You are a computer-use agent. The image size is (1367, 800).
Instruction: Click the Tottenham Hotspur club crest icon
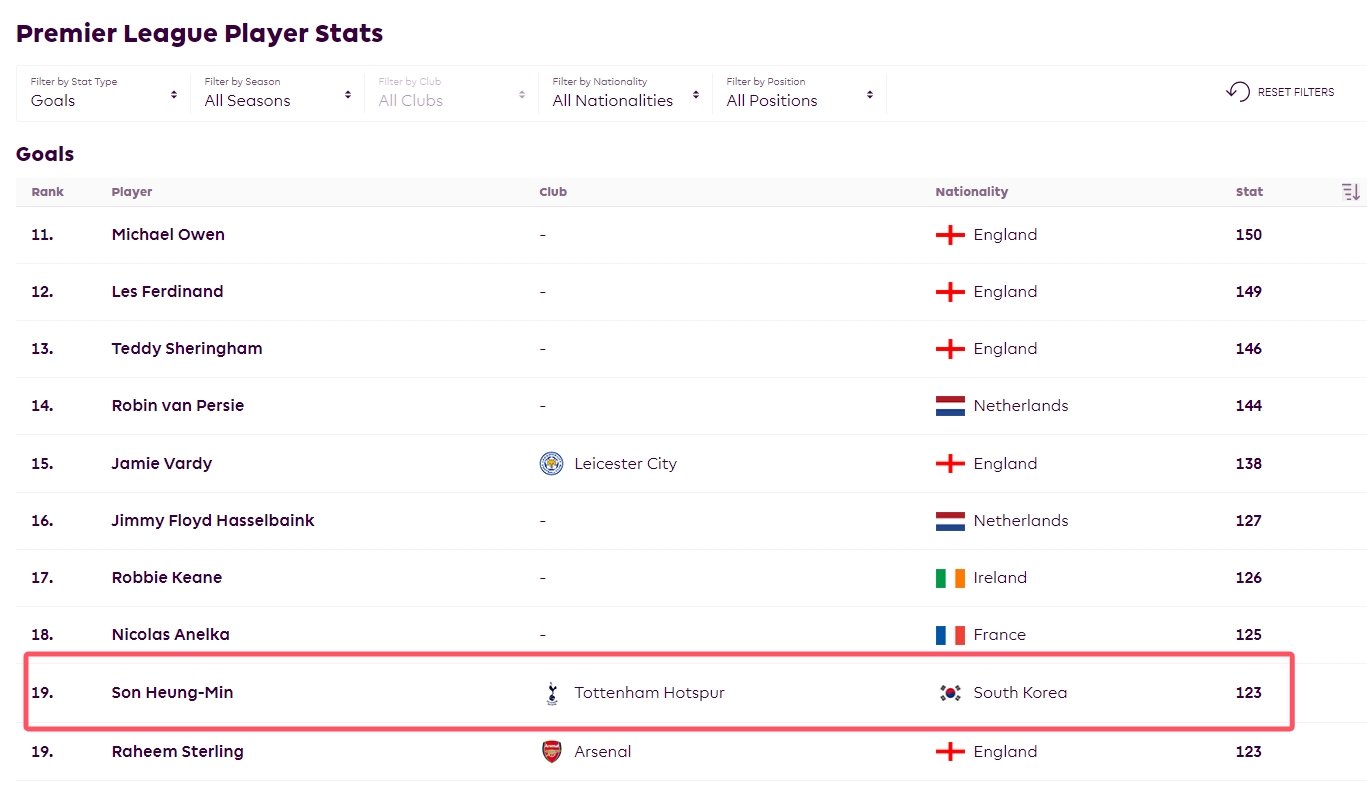(x=551, y=693)
